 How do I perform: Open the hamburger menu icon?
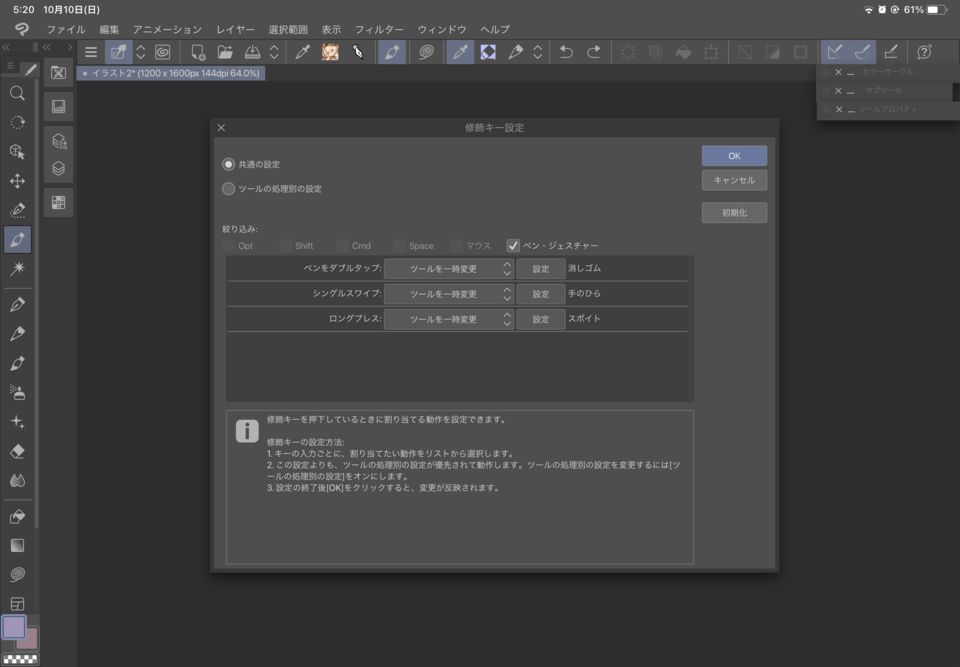coord(91,52)
